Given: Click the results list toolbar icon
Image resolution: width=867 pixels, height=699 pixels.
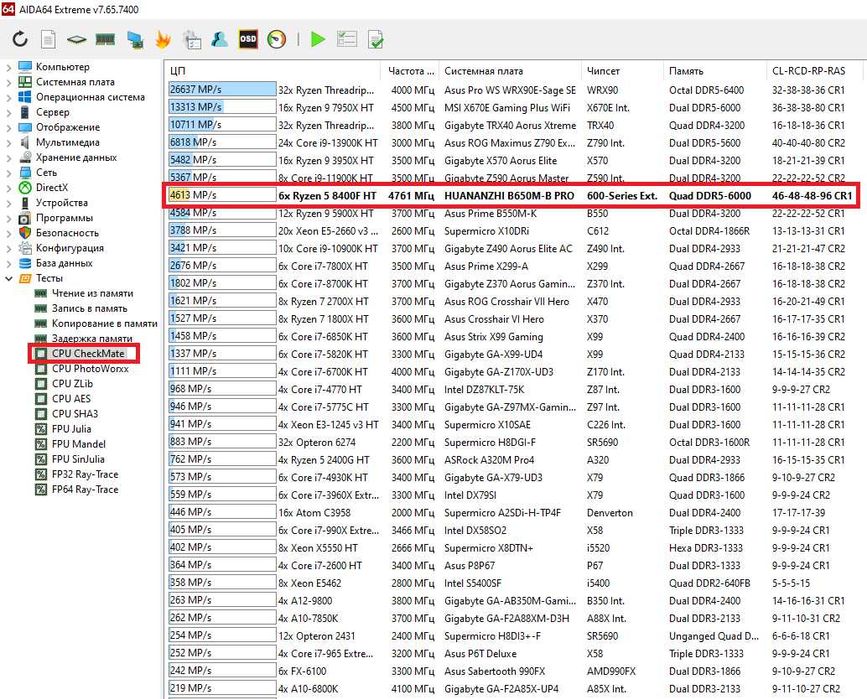Looking at the screenshot, I should (347, 39).
